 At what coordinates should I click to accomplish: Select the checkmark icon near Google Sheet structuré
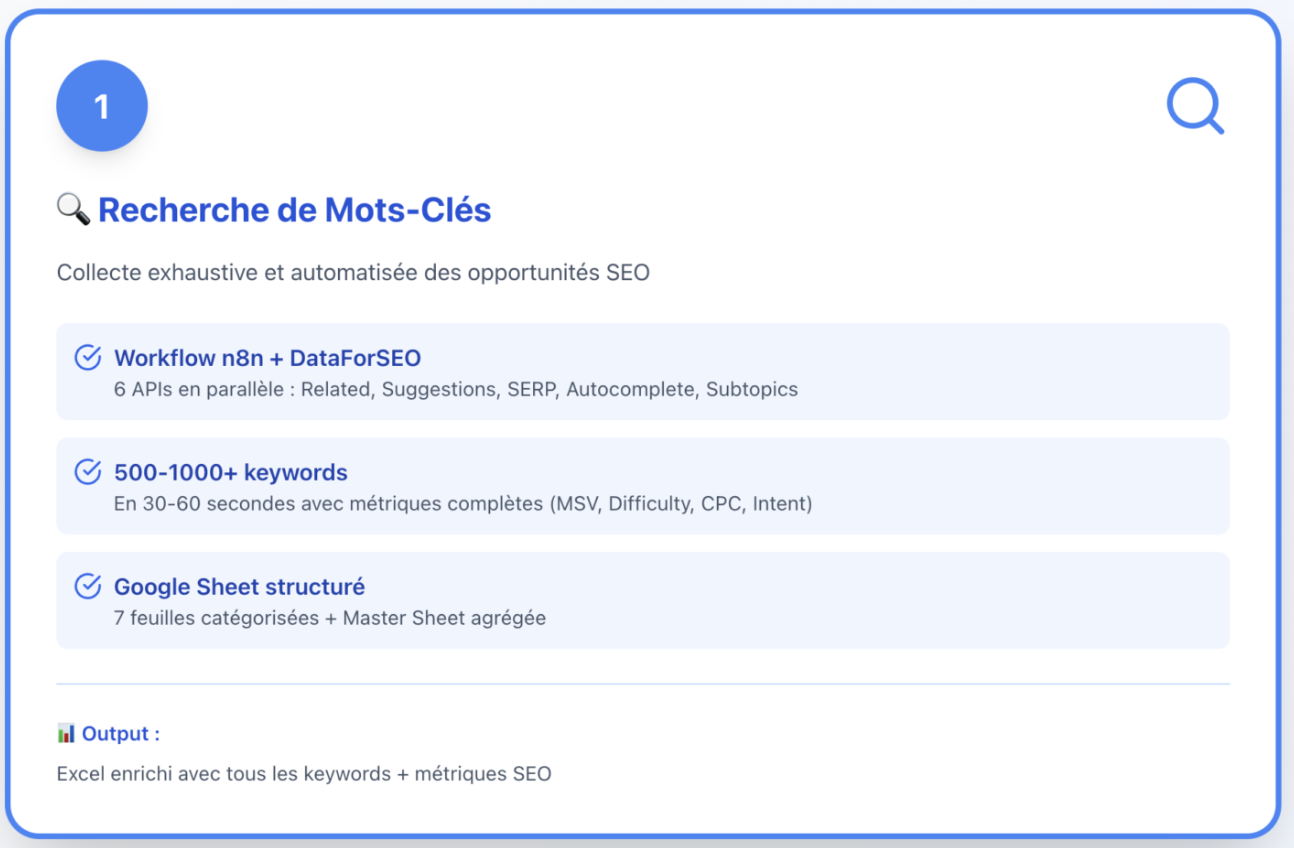pos(90,583)
